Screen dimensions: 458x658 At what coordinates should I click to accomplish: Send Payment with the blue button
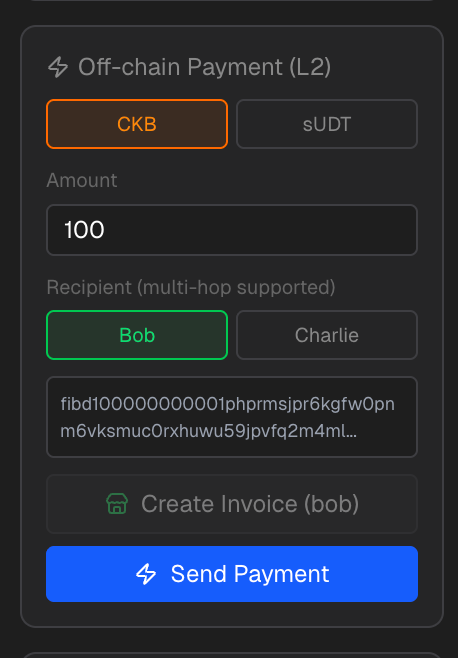[x=232, y=574]
